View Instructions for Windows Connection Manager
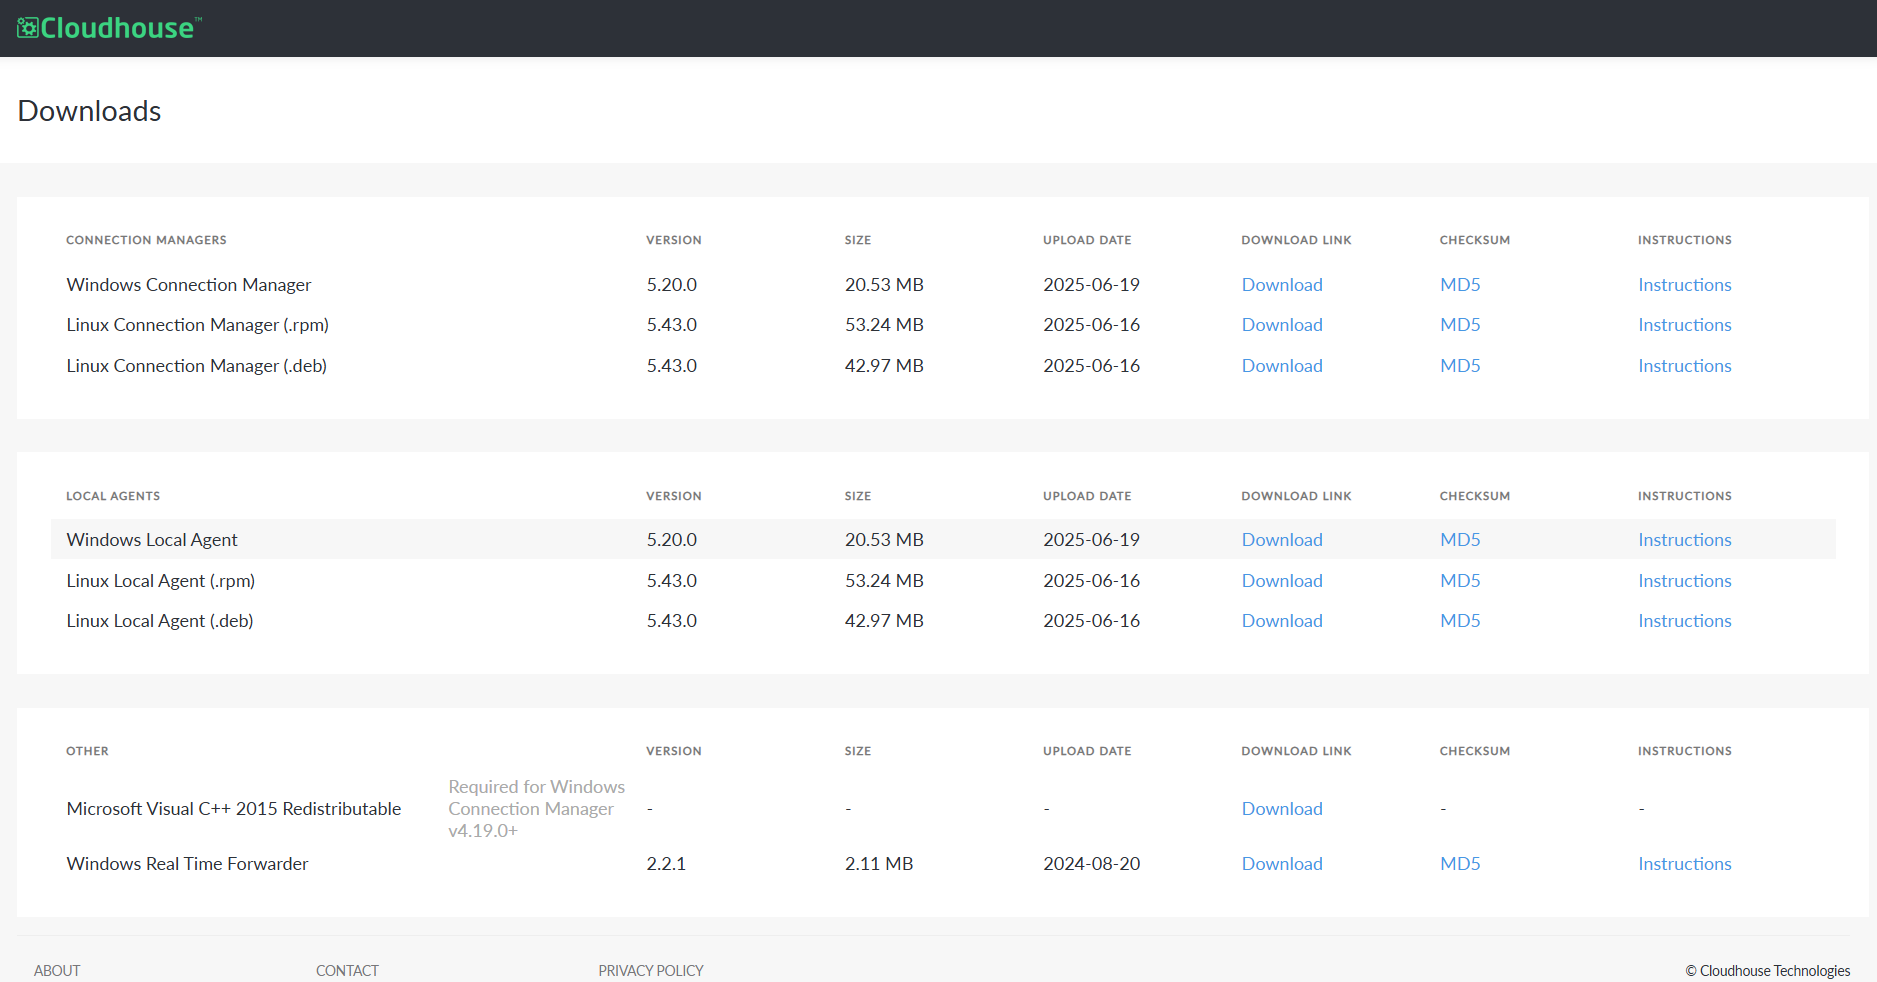1877x982 pixels. coord(1684,285)
